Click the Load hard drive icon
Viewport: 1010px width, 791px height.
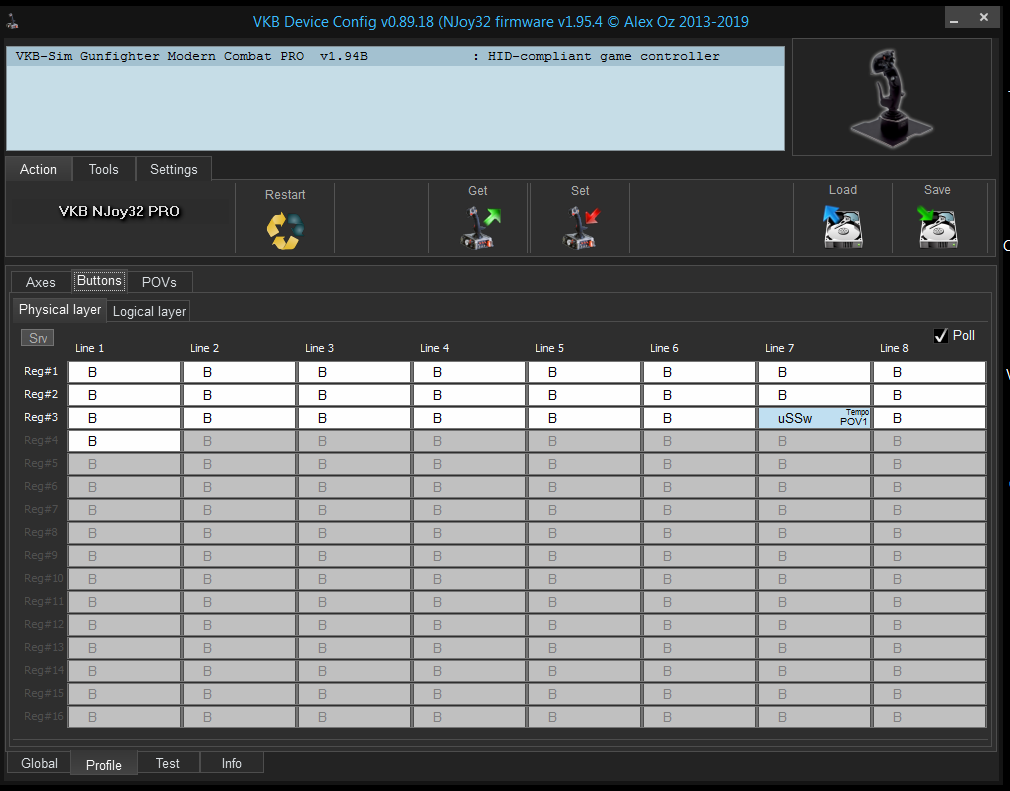click(843, 227)
